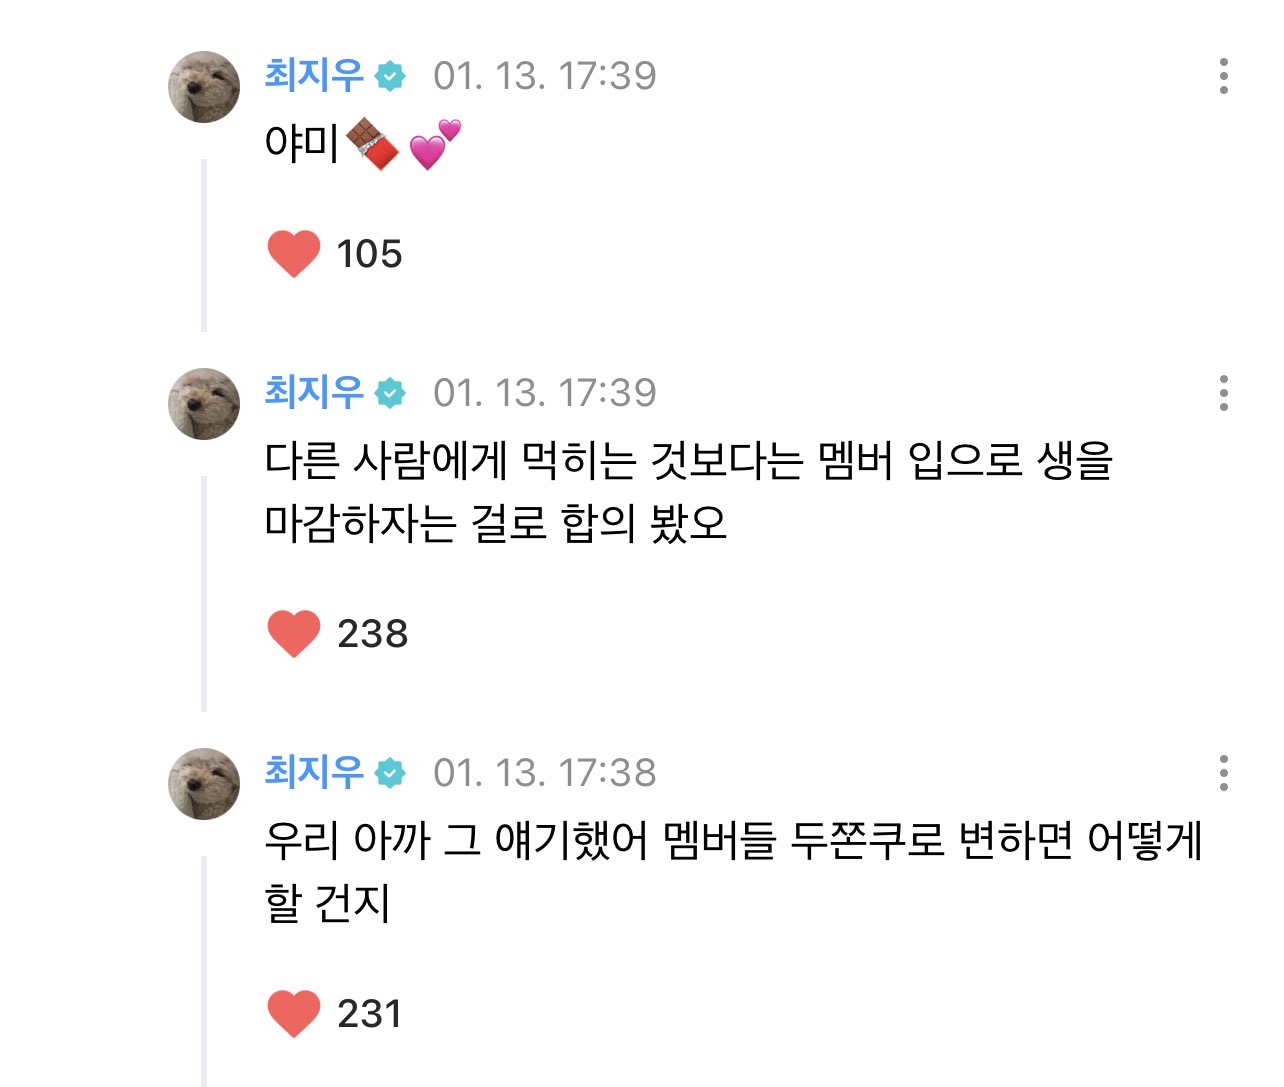This screenshot has width=1284, height=1087.
Task: Open profile picture on the 야미 comment
Action: pyautogui.click(x=204, y=87)
